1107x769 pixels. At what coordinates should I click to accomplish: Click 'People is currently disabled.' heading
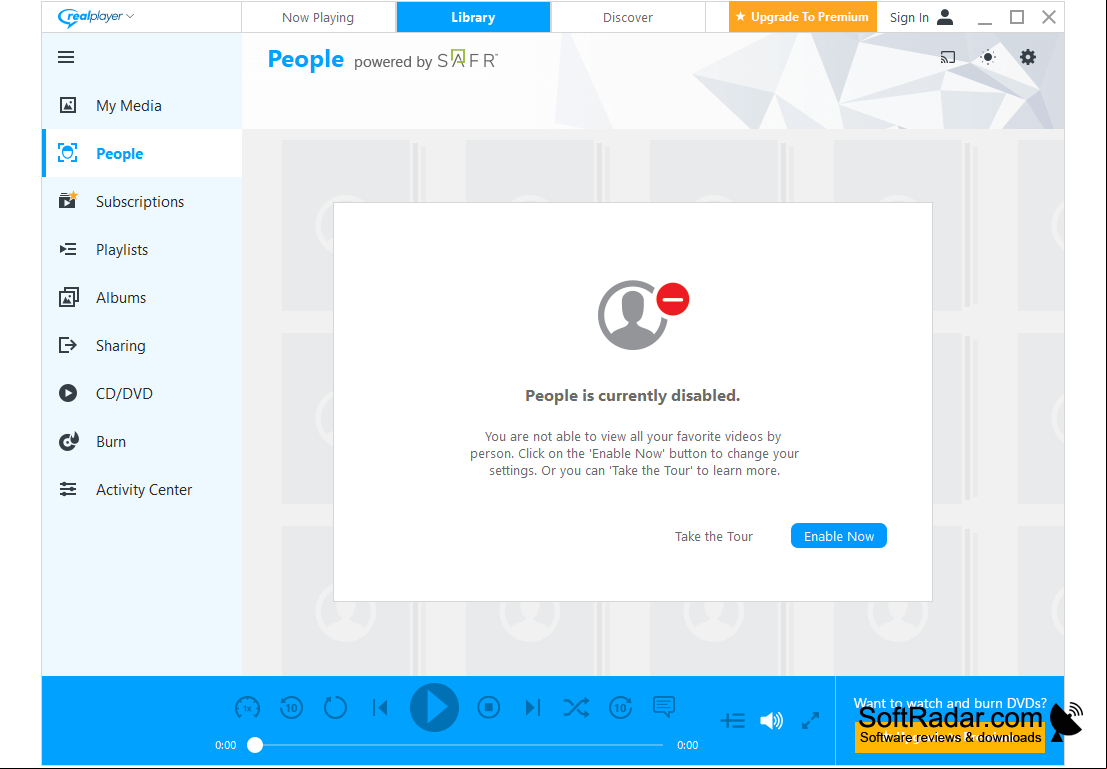tap(633, 395)
